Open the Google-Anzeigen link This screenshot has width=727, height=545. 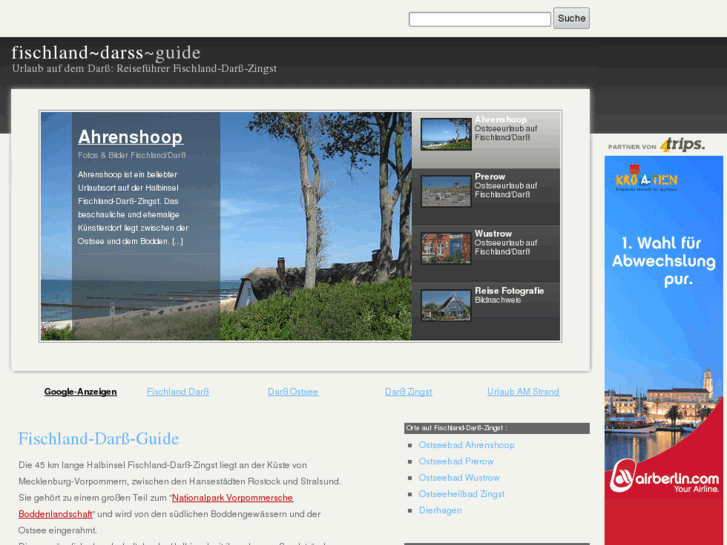click(x=81, y=391)
